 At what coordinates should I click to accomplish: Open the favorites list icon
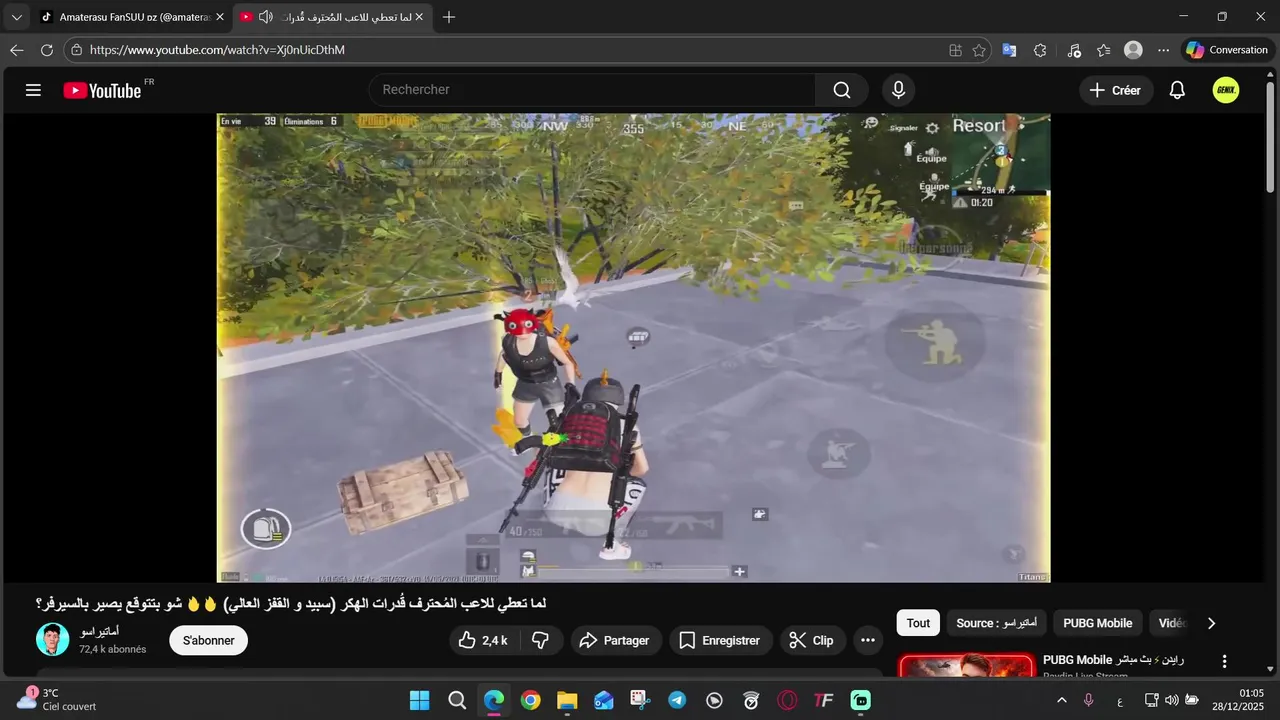1103,50
